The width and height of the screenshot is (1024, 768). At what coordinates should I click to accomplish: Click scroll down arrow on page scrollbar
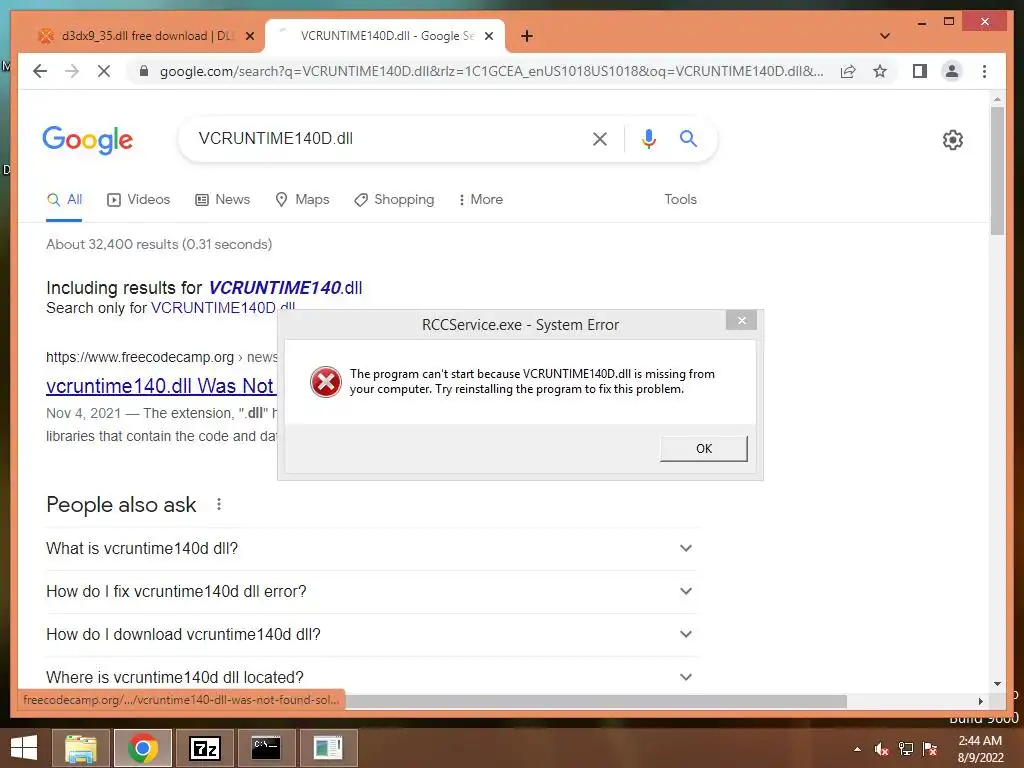click(x=997, y=684)
